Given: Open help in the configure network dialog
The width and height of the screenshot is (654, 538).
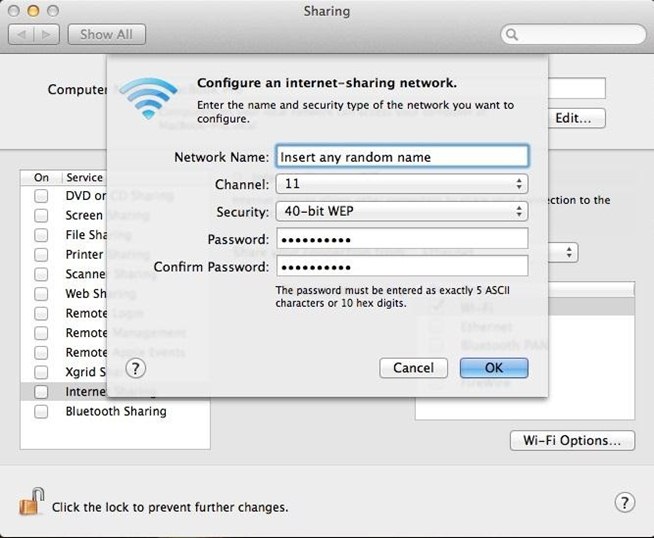Looking at the screenshot, I should click(136, 369).
